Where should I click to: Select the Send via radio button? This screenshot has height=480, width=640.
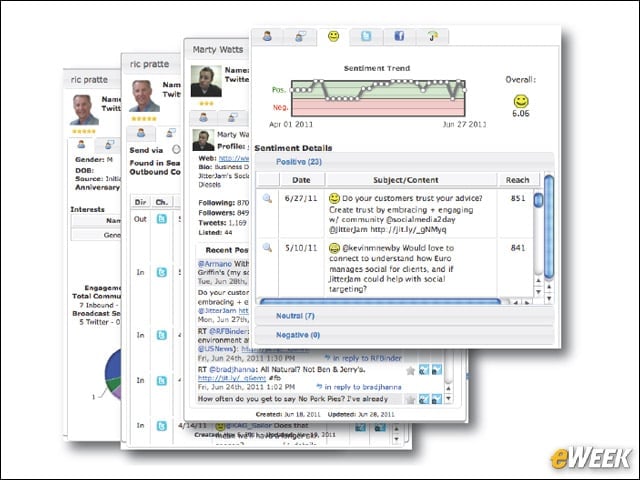coord(176,149)
